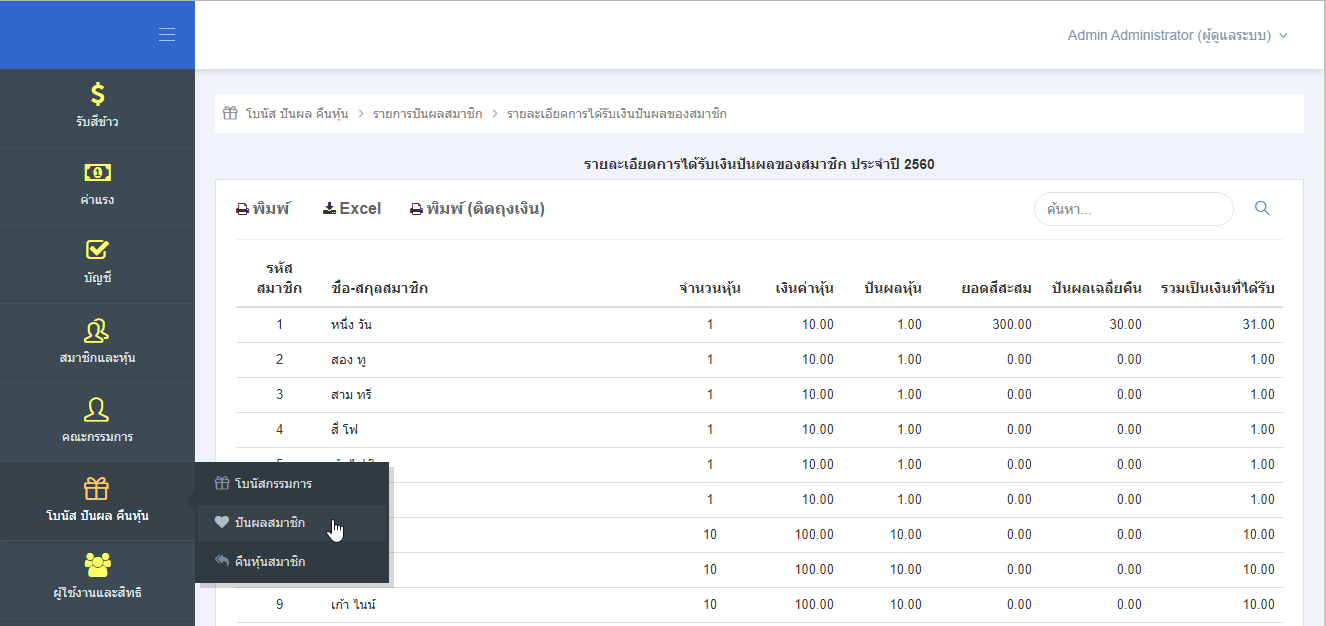
Task: Click the ปันผลเฉลี่ยคืน column header
Action: (1097, 289)
